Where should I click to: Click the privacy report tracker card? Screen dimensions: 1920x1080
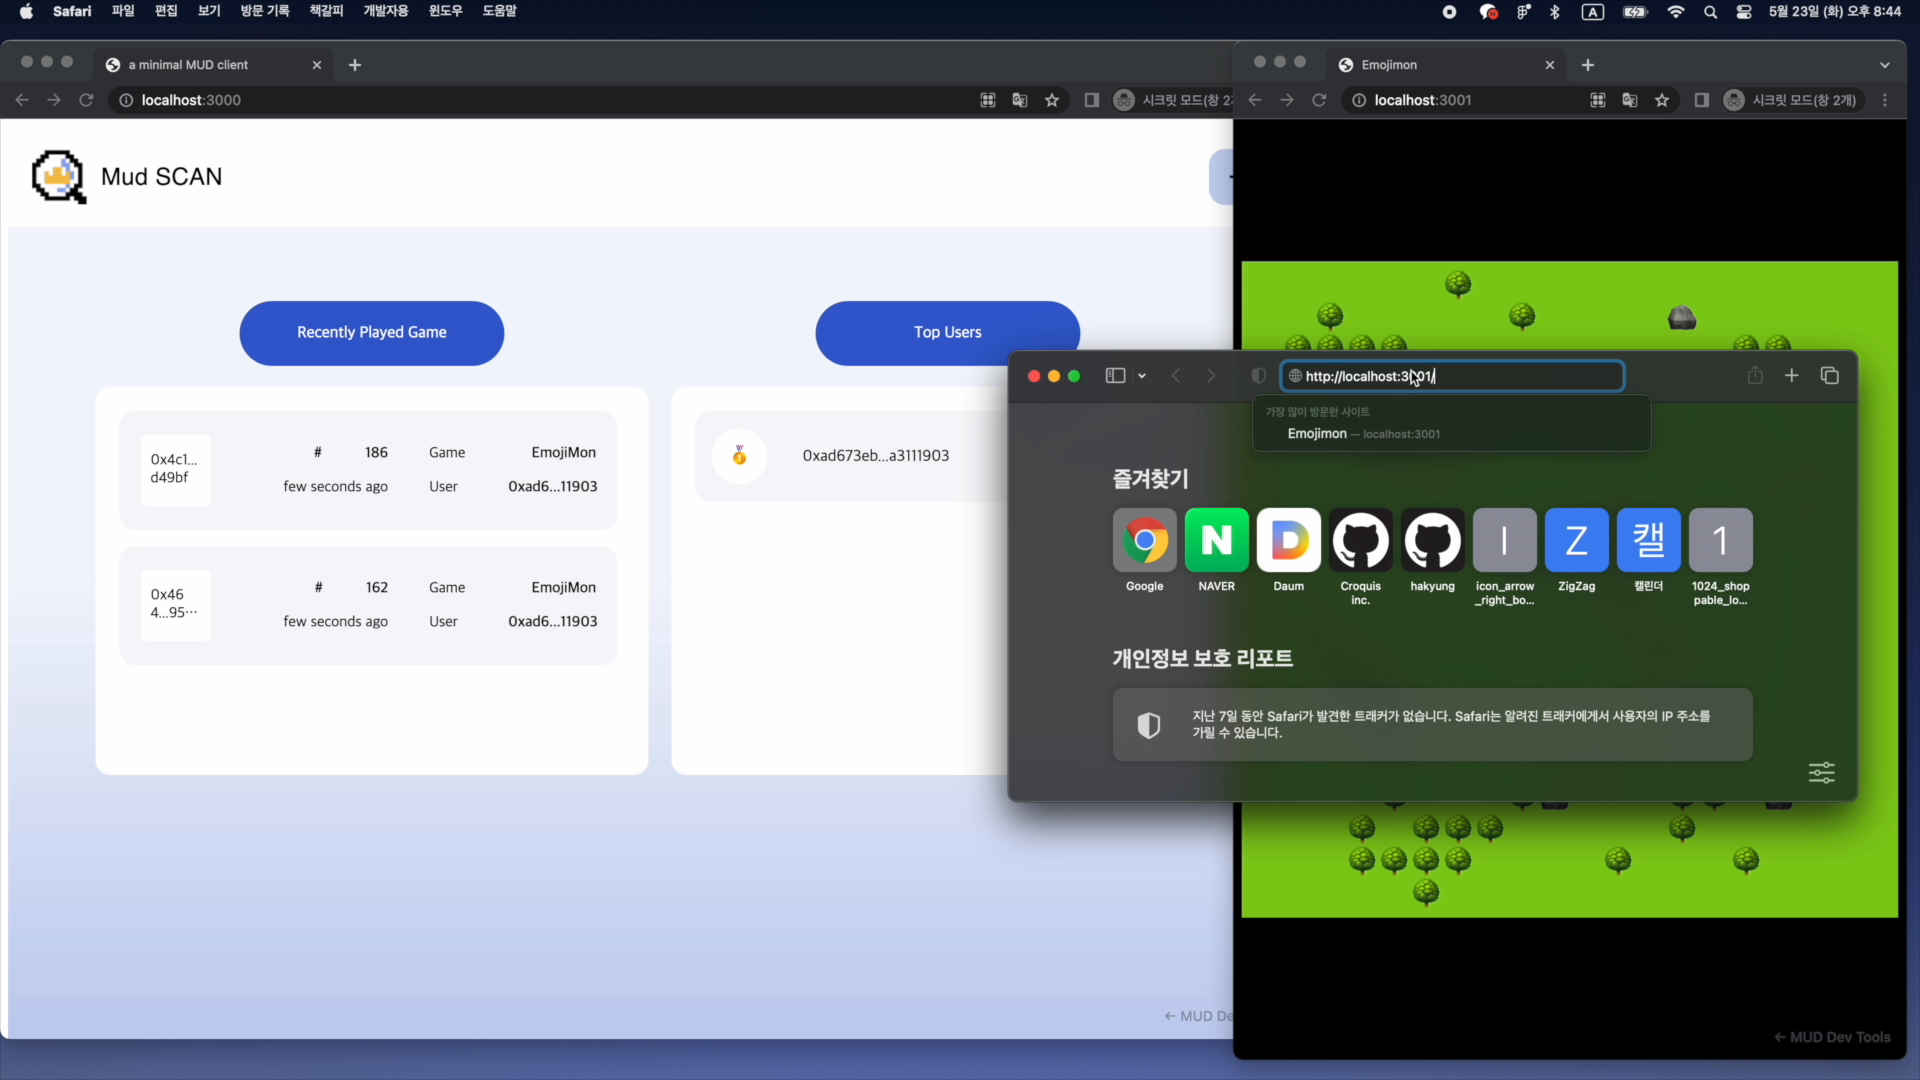tap(1432, 724)
